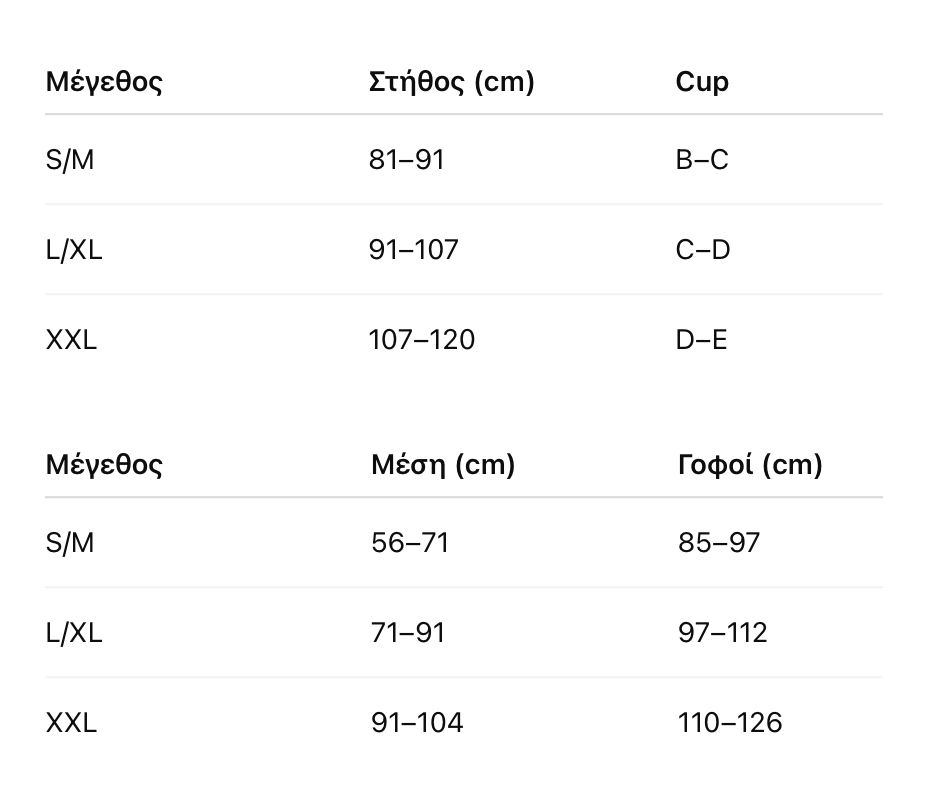Click the 110–126 hips measurement cell
This screenshot has height=807, width=931.
pos(729,723)
